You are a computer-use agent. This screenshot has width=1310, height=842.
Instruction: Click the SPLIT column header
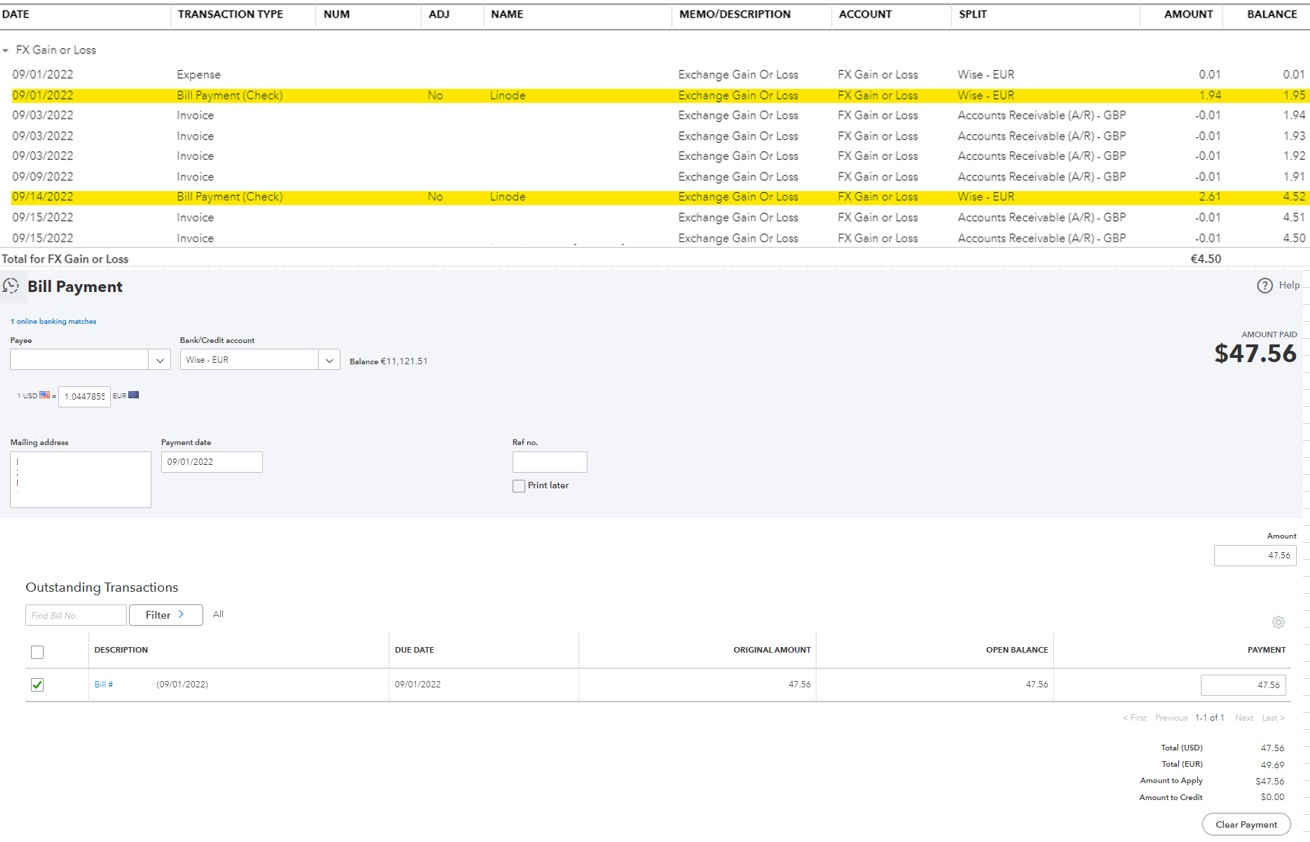coord(974,15)
